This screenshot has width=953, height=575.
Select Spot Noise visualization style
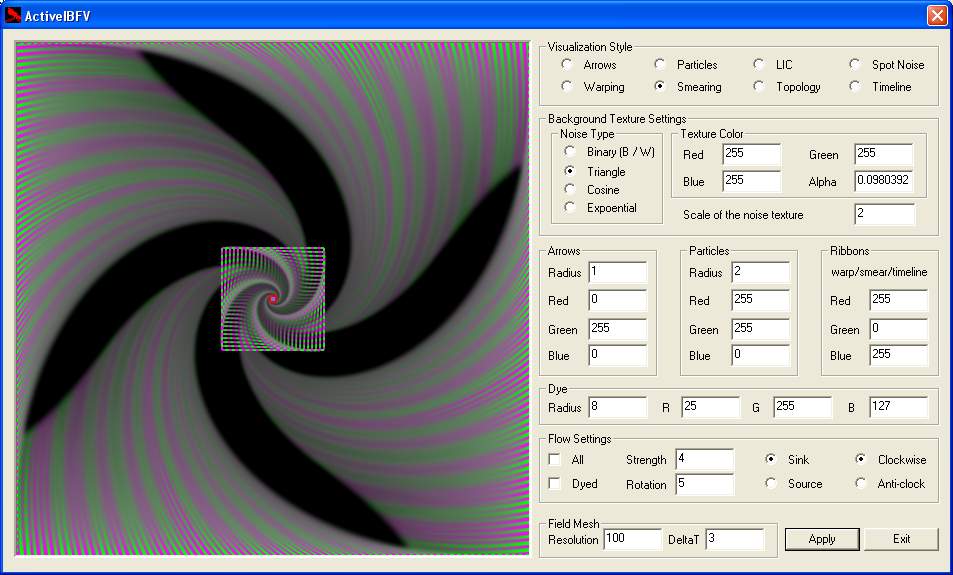click(x=855, y=65)
